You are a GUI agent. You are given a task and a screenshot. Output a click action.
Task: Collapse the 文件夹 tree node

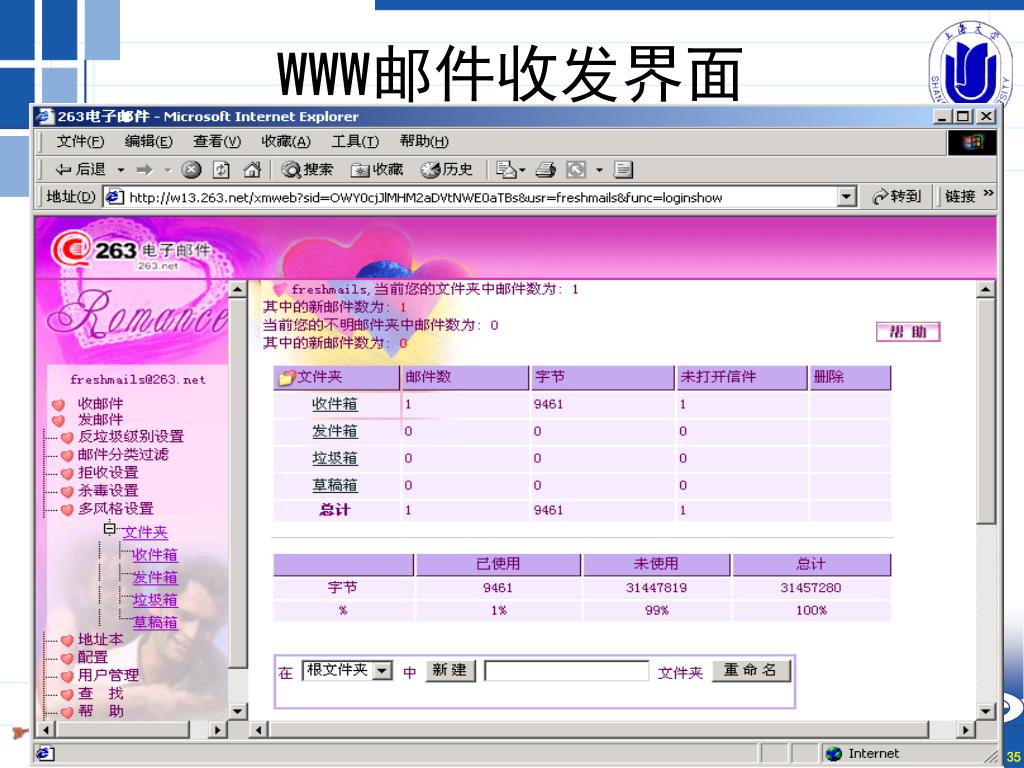[110, 528]
